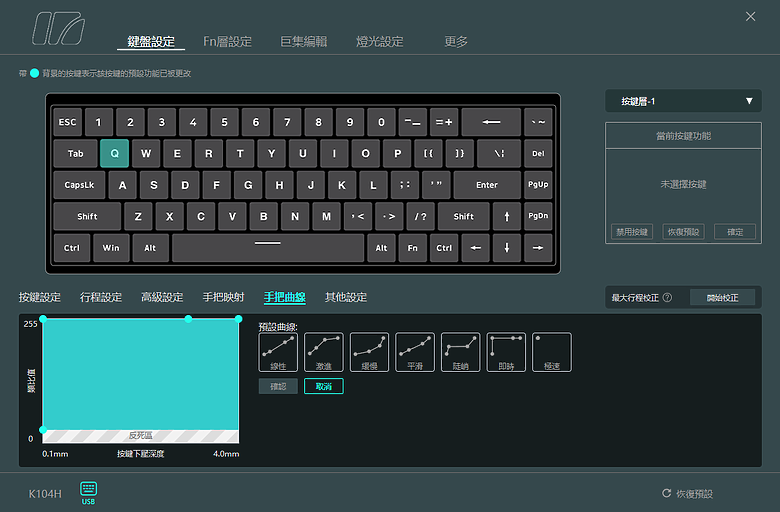Click 恢復預設 in the key function panel

(x=683, y=232)
